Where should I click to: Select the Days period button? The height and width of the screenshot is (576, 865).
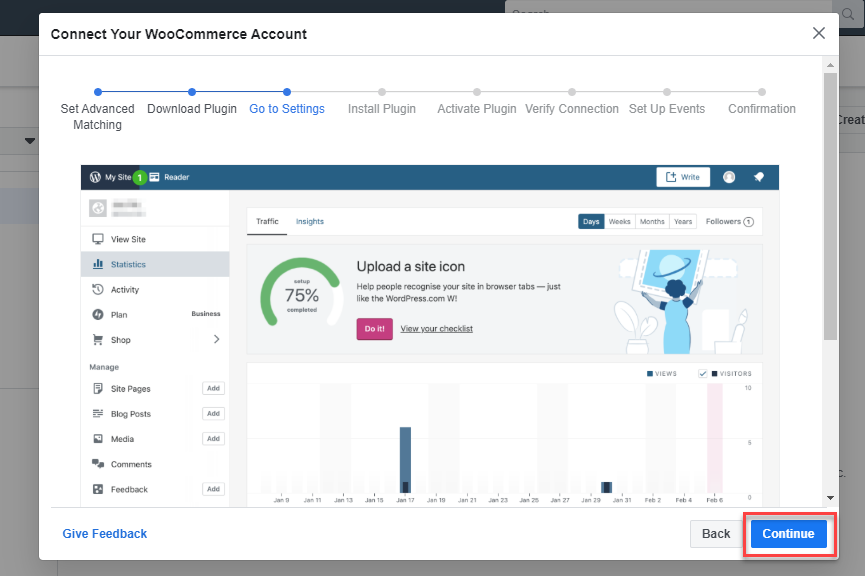pyautogui.click(x=591, y=221)
